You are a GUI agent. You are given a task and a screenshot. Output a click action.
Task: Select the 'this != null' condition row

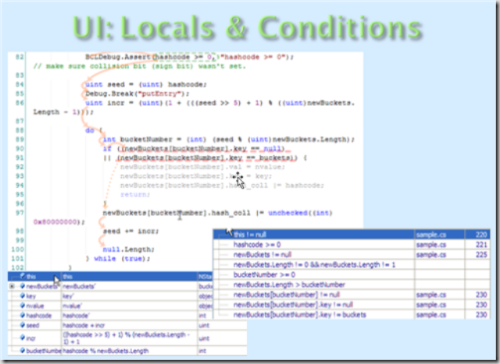[352, 235]
